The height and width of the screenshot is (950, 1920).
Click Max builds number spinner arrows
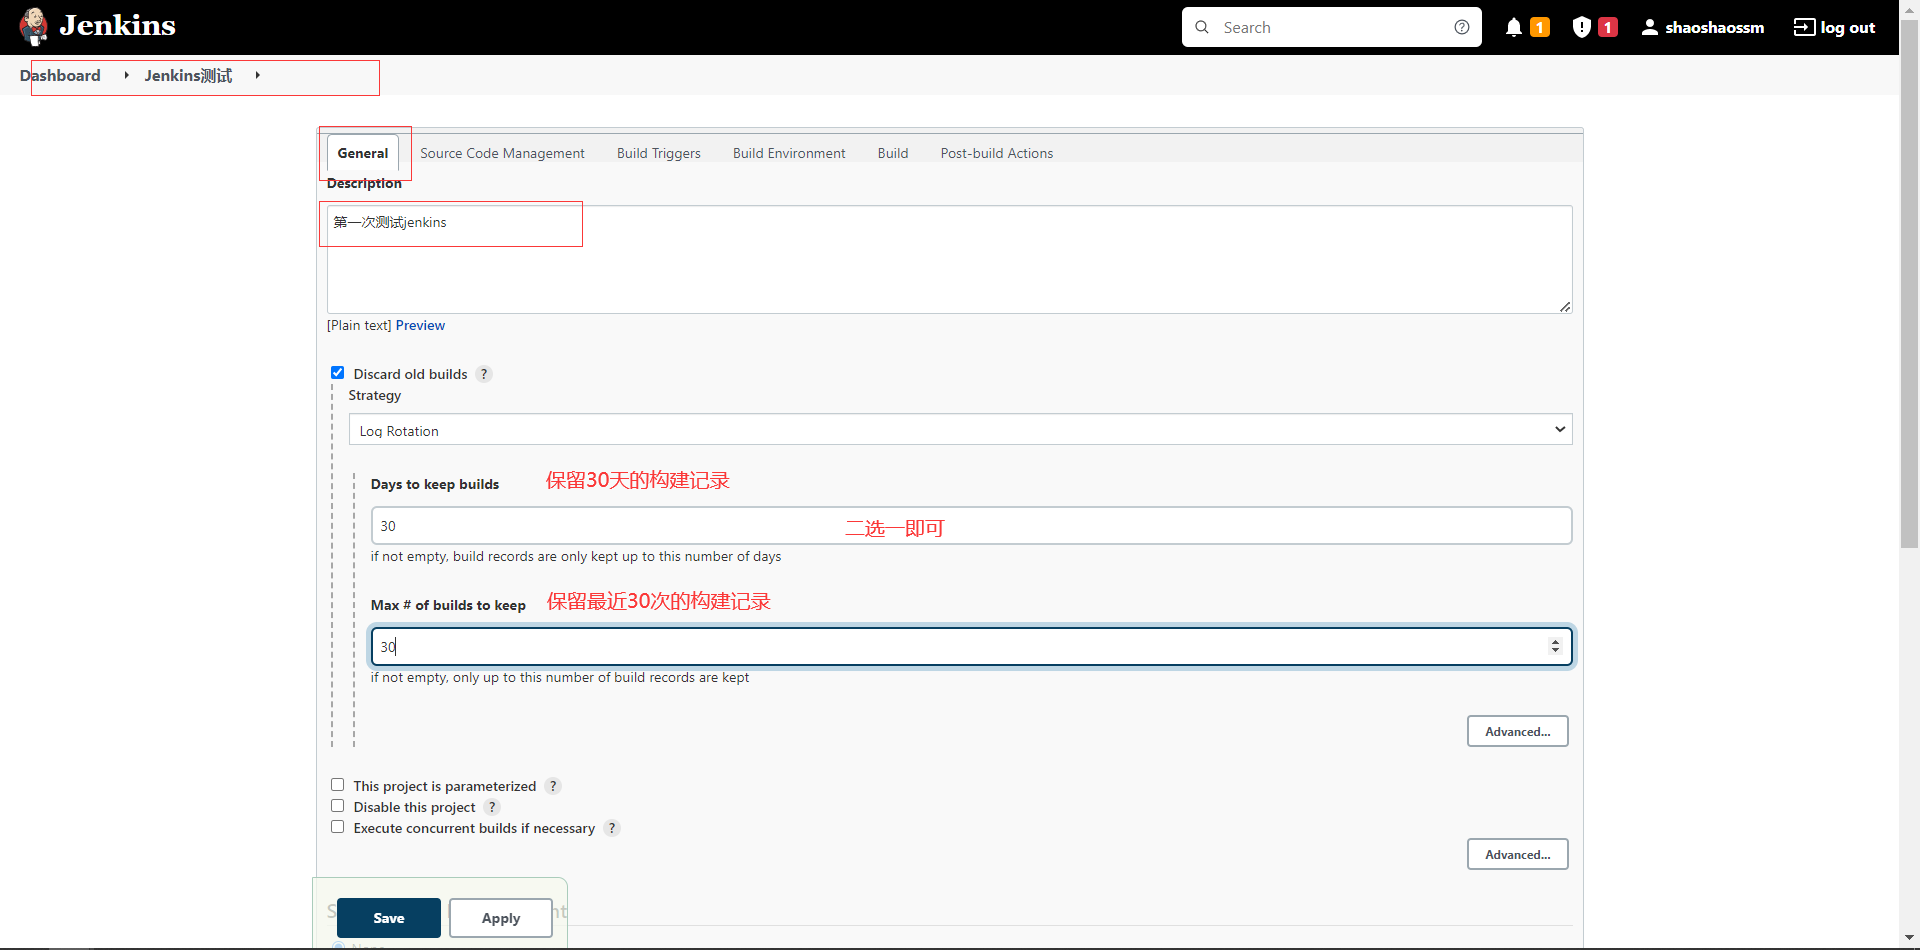(1555, 647)
